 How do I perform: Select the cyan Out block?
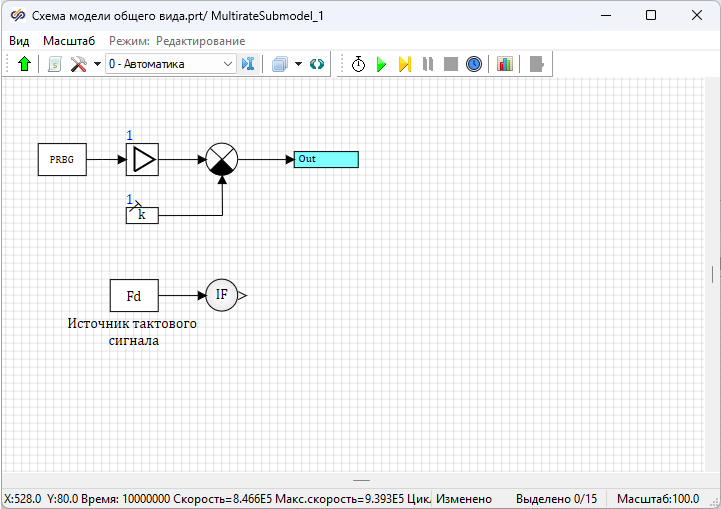pos(326,159)
